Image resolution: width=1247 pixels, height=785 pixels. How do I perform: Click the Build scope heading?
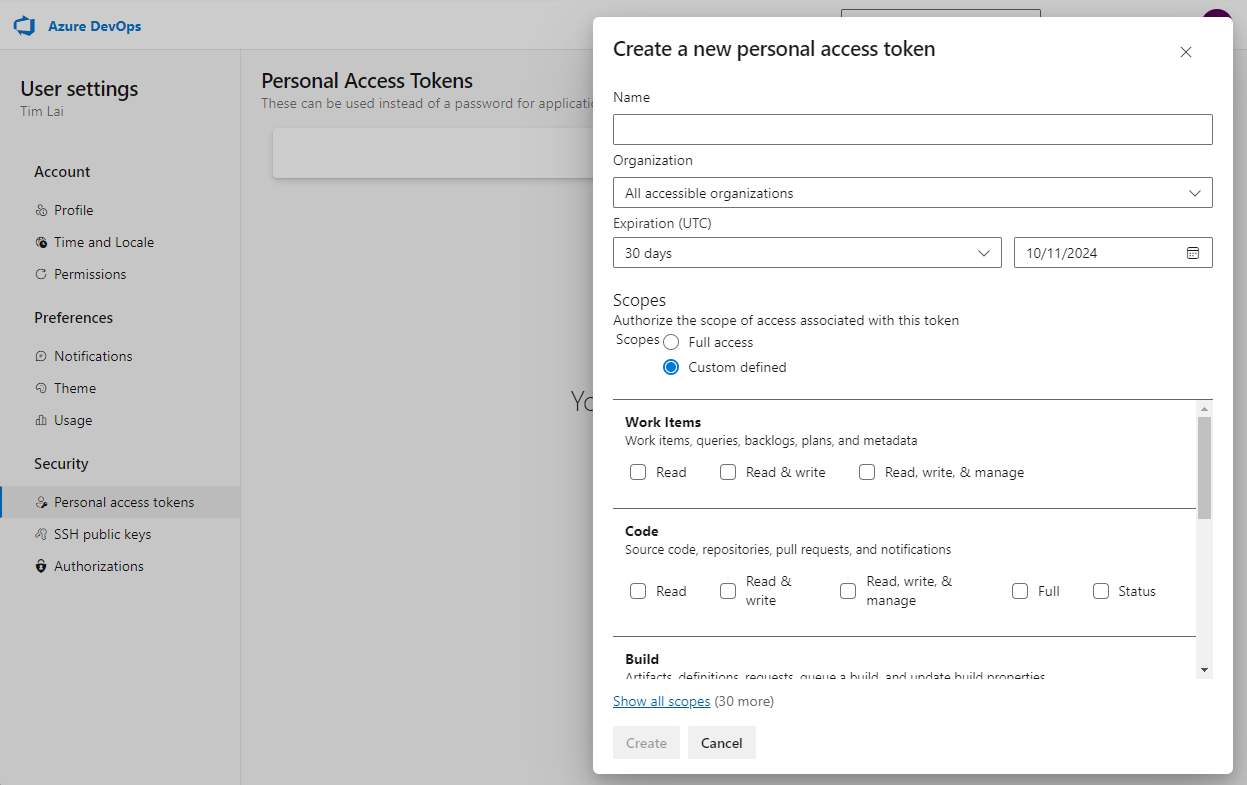tap(642, 659)
